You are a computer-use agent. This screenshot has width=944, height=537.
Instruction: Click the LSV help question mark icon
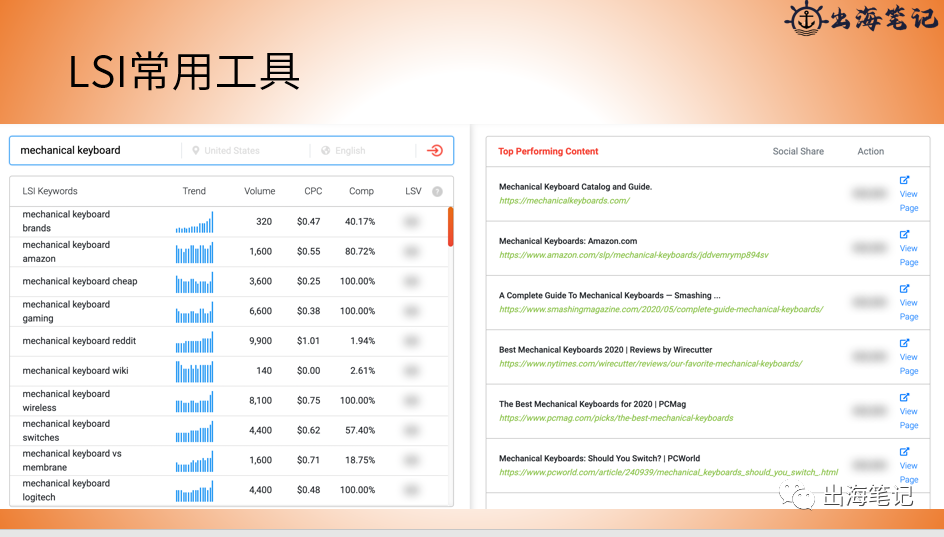[x=438, y=191]
